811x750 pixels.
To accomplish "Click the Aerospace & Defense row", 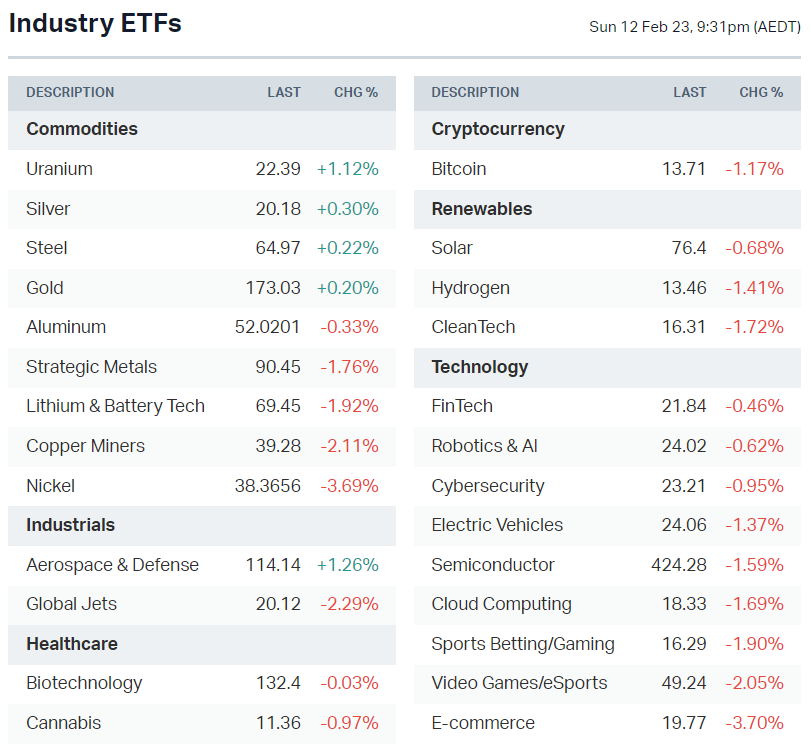I will point(112,565).
